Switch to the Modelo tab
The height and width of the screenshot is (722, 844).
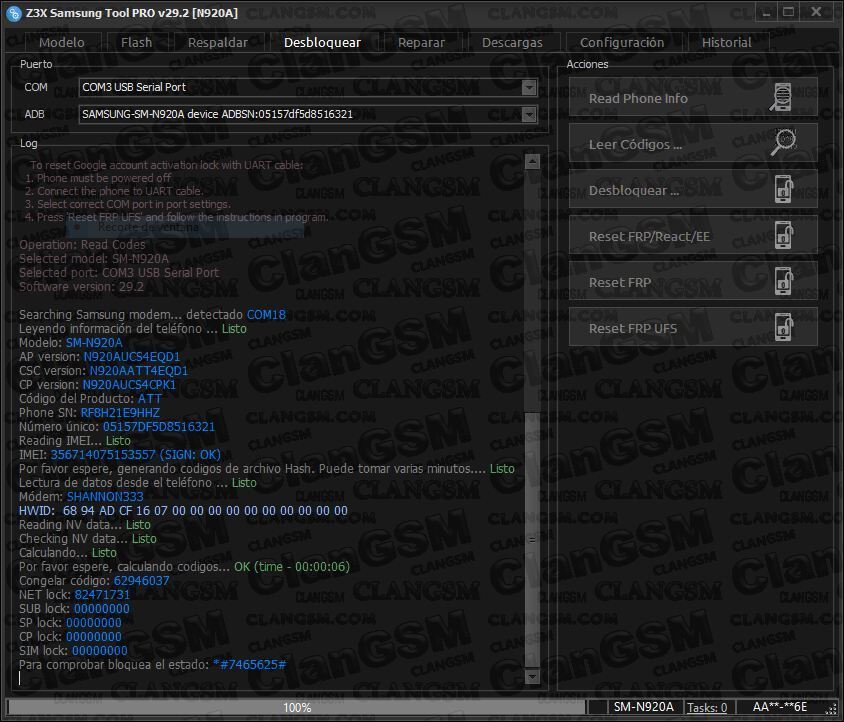click(x=62, y=43)
